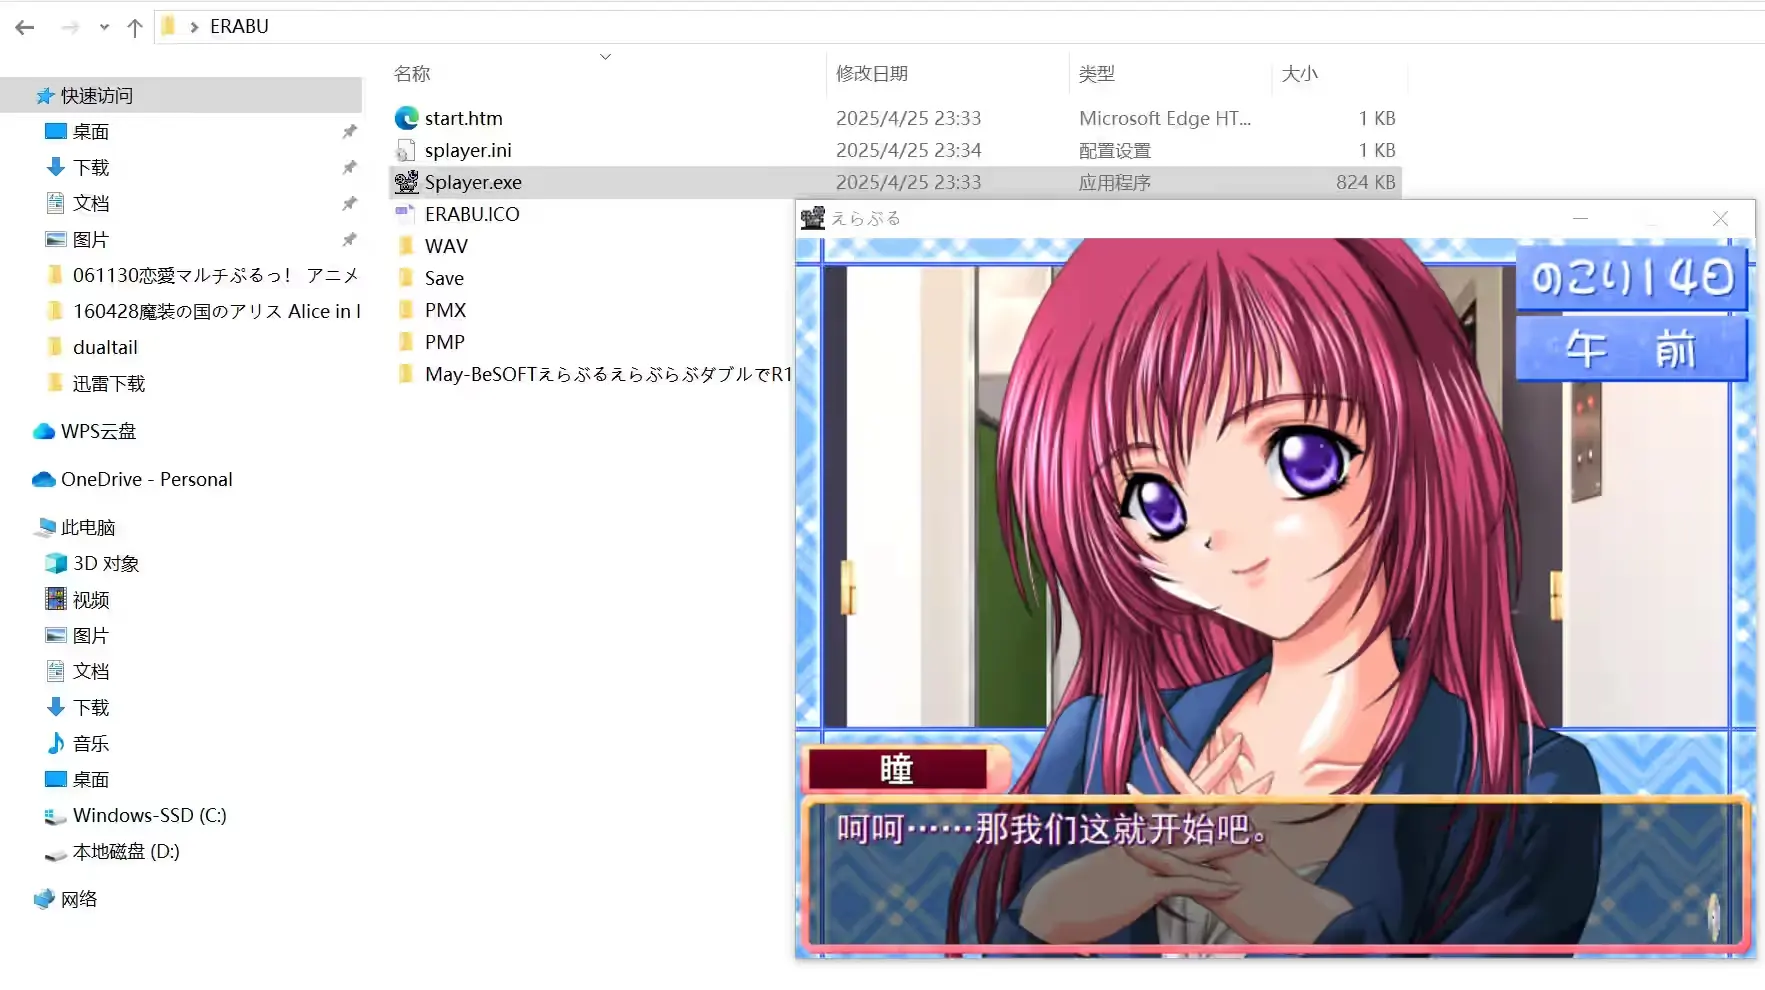Navigate up one folder level
1765x990 pixels.
pos(135,27)
